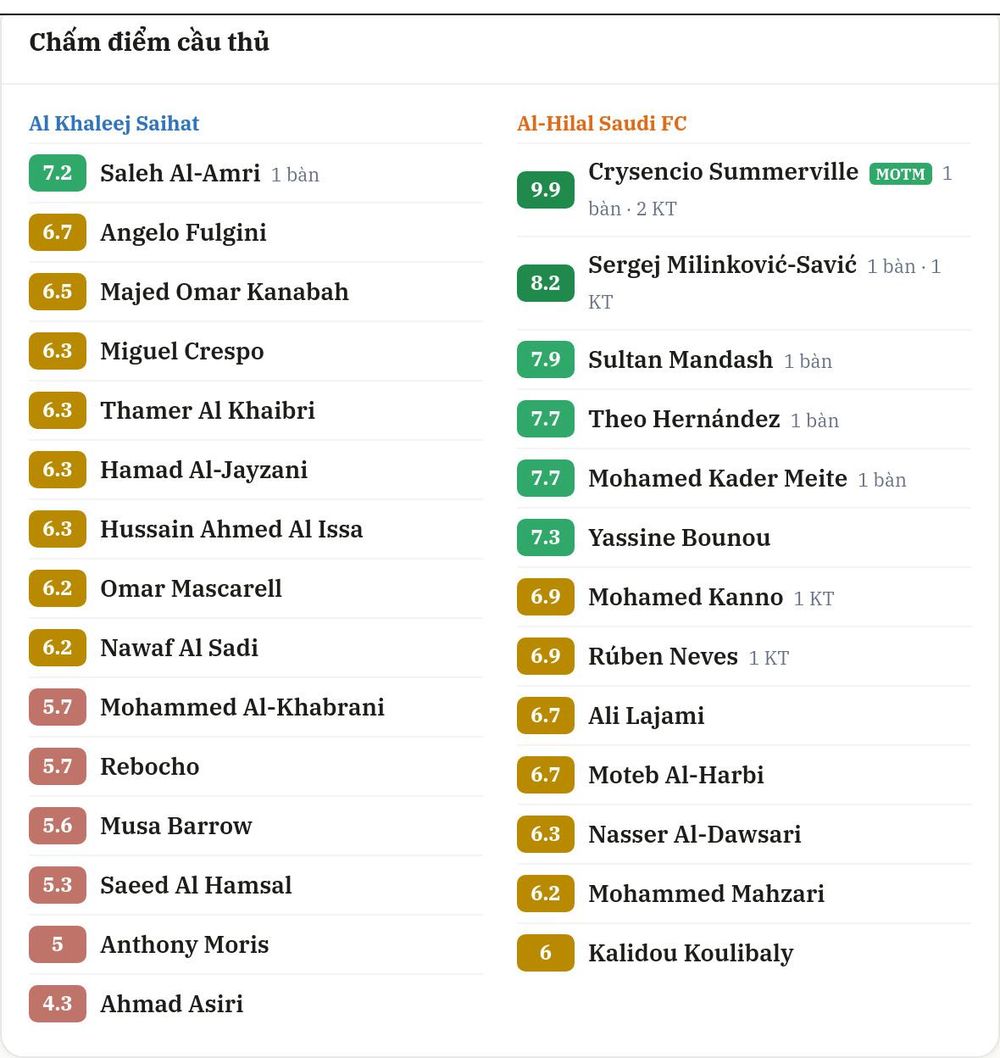
Task: Open Mohammed Al-Khabrani player entry
Action: pyautogui.click(x=242, y=707)
